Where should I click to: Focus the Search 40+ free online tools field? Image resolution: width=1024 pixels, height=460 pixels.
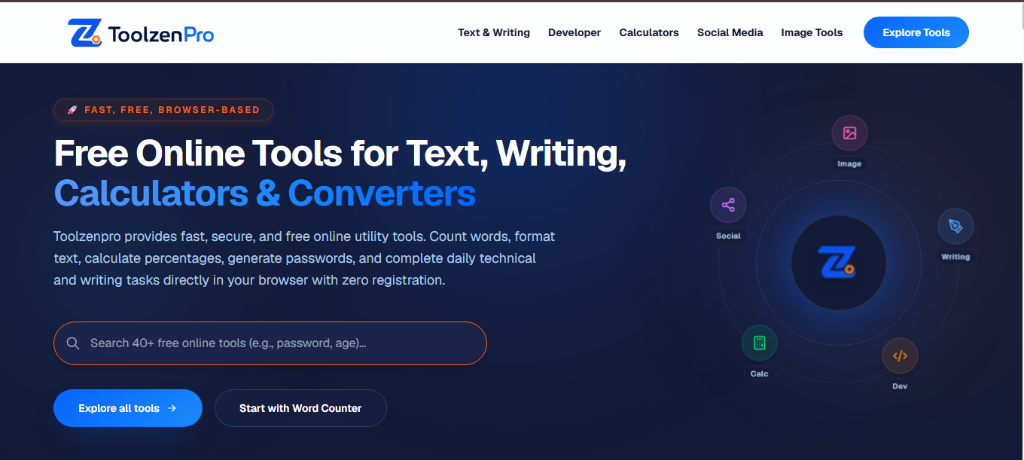pos(270,343)
